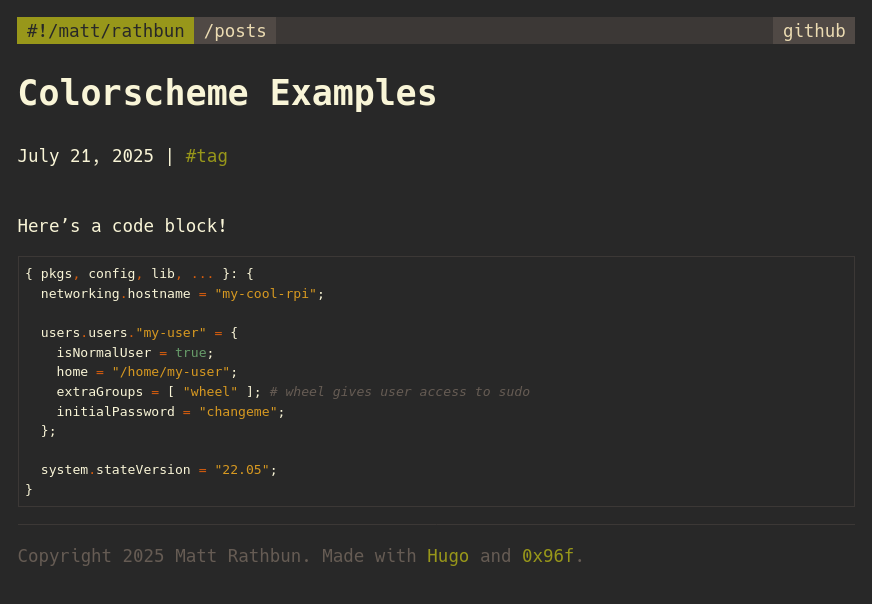The image size is (872, 604).
Task: Click system.stateVersion in the code block
Action: (115, 470)
